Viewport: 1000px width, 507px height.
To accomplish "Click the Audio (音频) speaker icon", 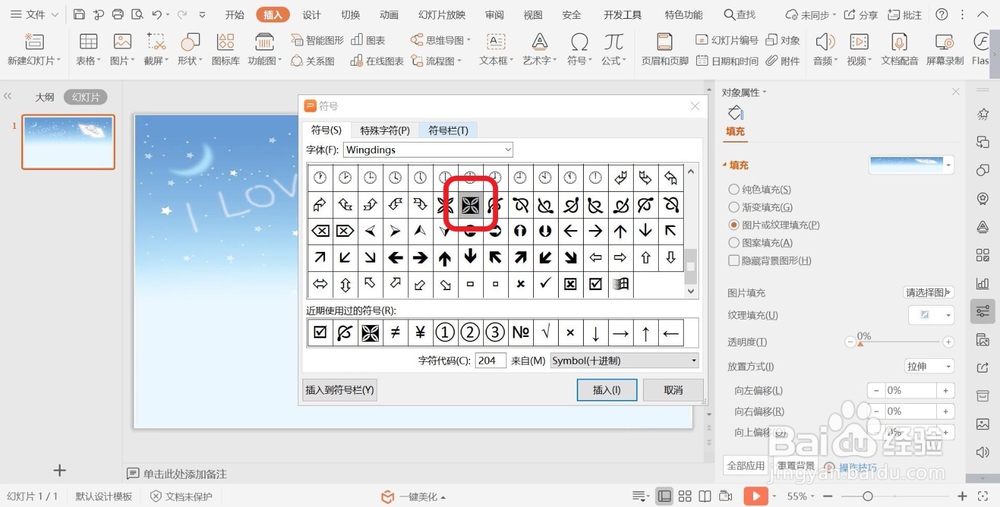I will click(825, 42).
